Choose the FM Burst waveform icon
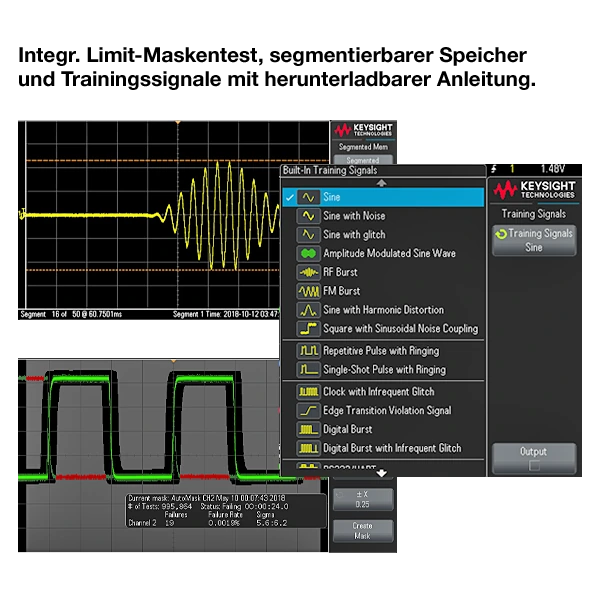600x600 pixels. (x=307, y=291)
